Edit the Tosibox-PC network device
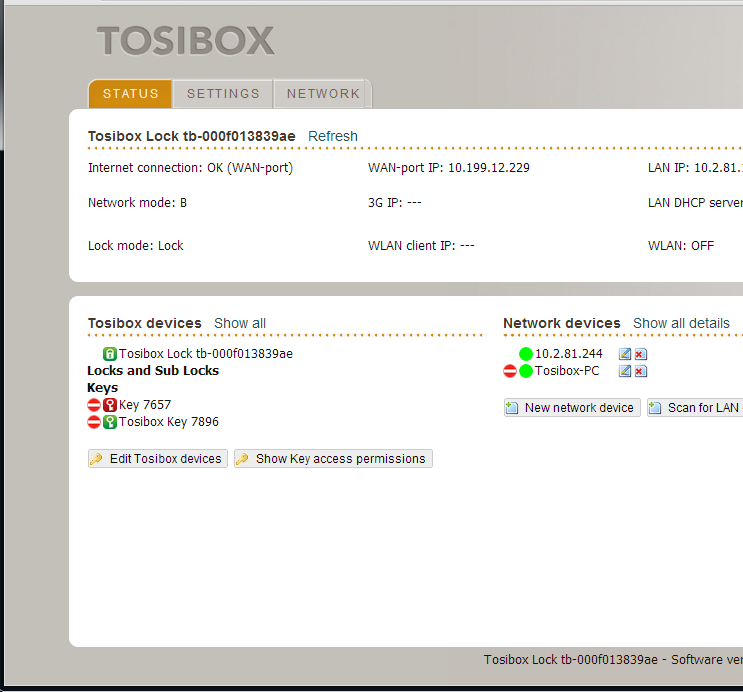 [625, 371]
